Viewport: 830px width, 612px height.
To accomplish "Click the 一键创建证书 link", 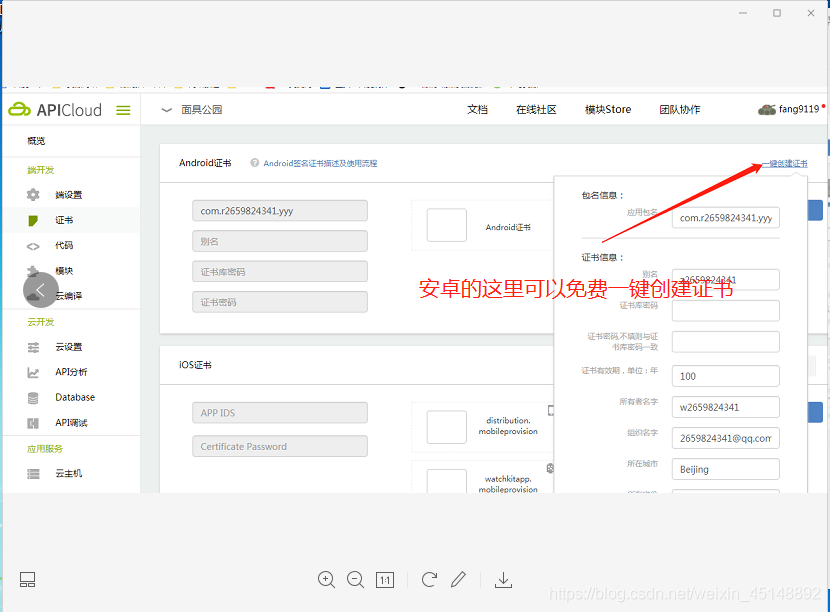I will [x=785, y=164].
